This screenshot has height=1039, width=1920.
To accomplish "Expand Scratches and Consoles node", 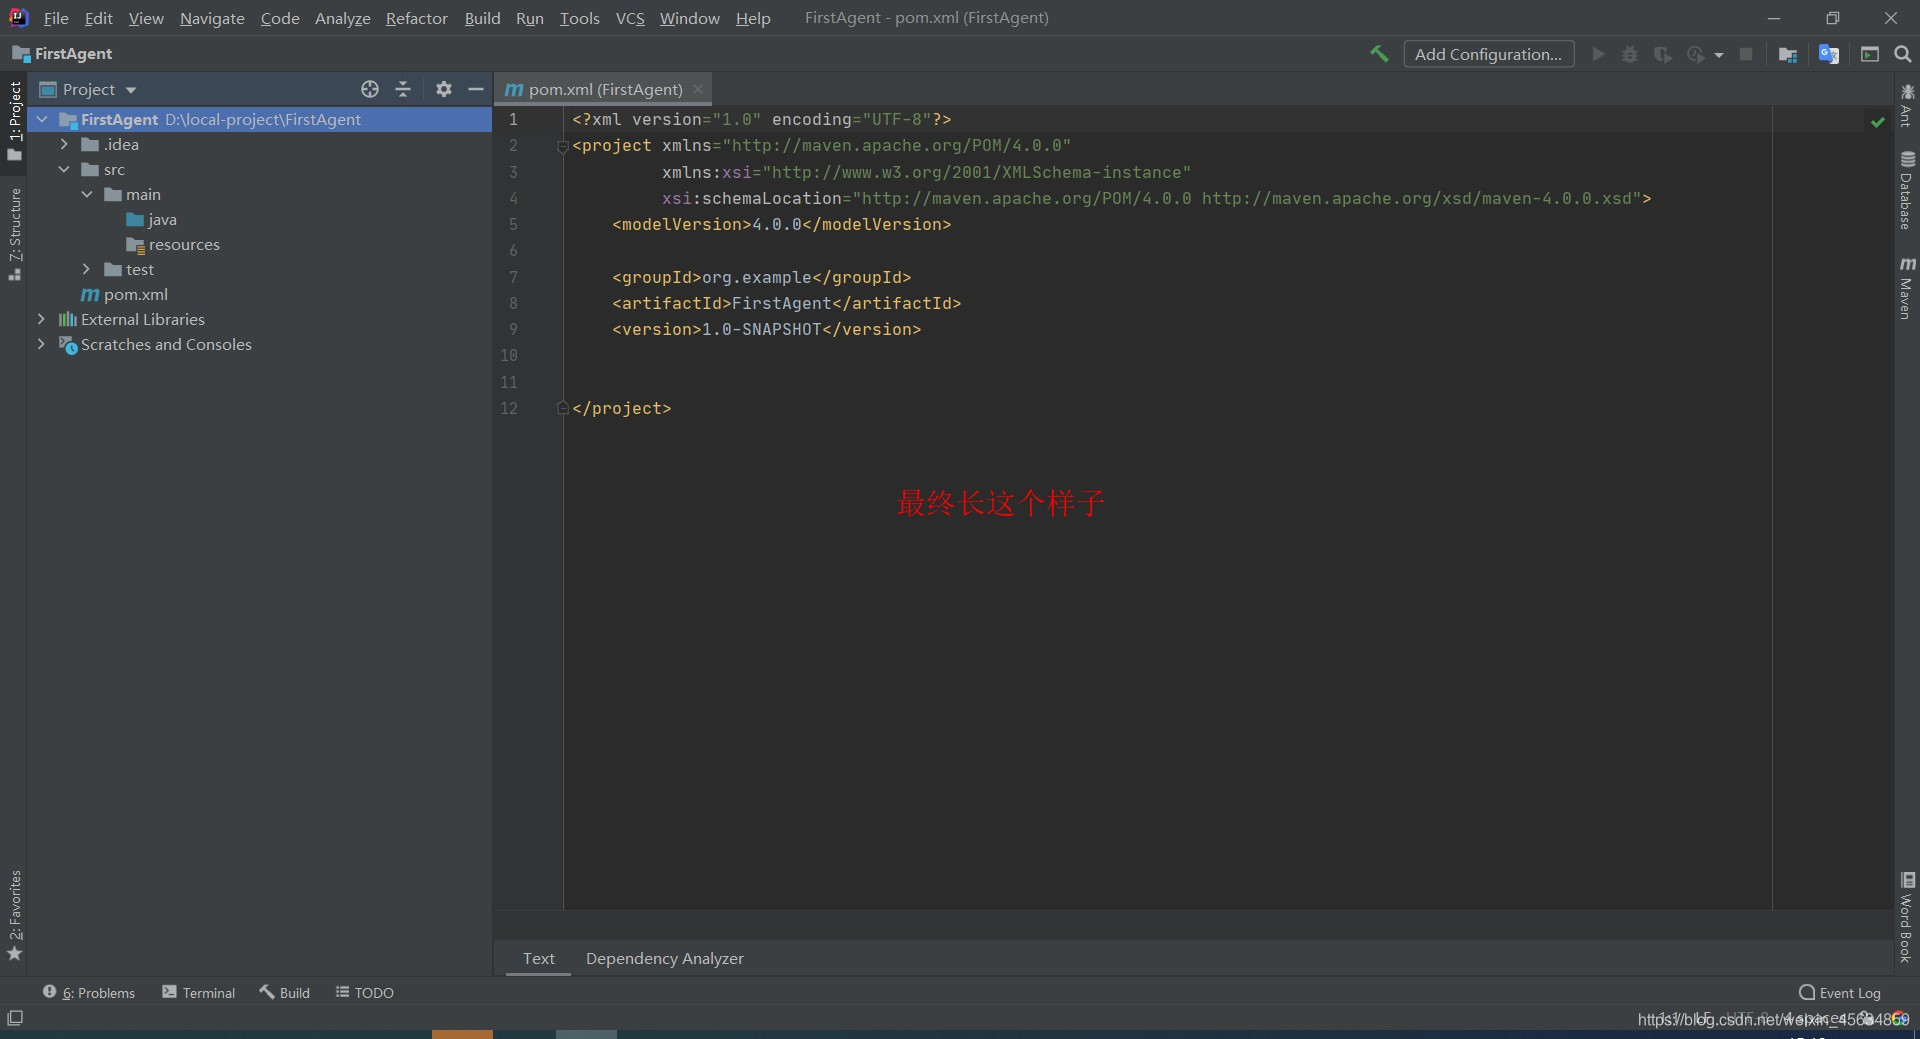I will (x=41, y=344).
